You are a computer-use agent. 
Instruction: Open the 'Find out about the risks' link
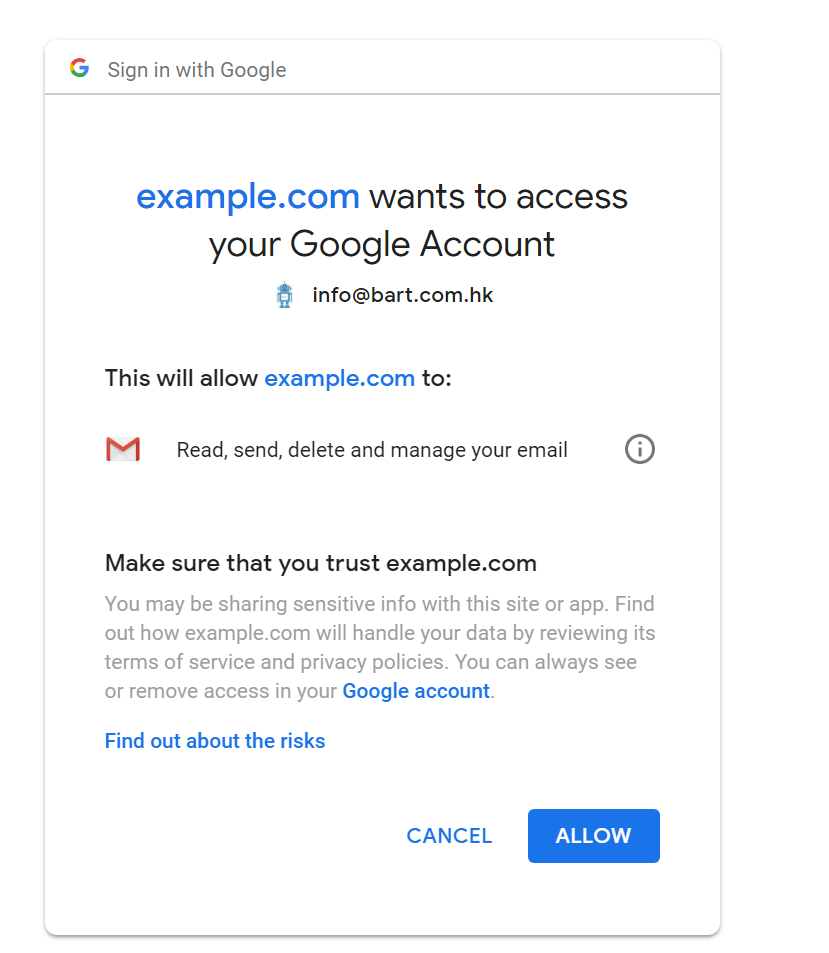pyautogui.click(x=215, y=741)
